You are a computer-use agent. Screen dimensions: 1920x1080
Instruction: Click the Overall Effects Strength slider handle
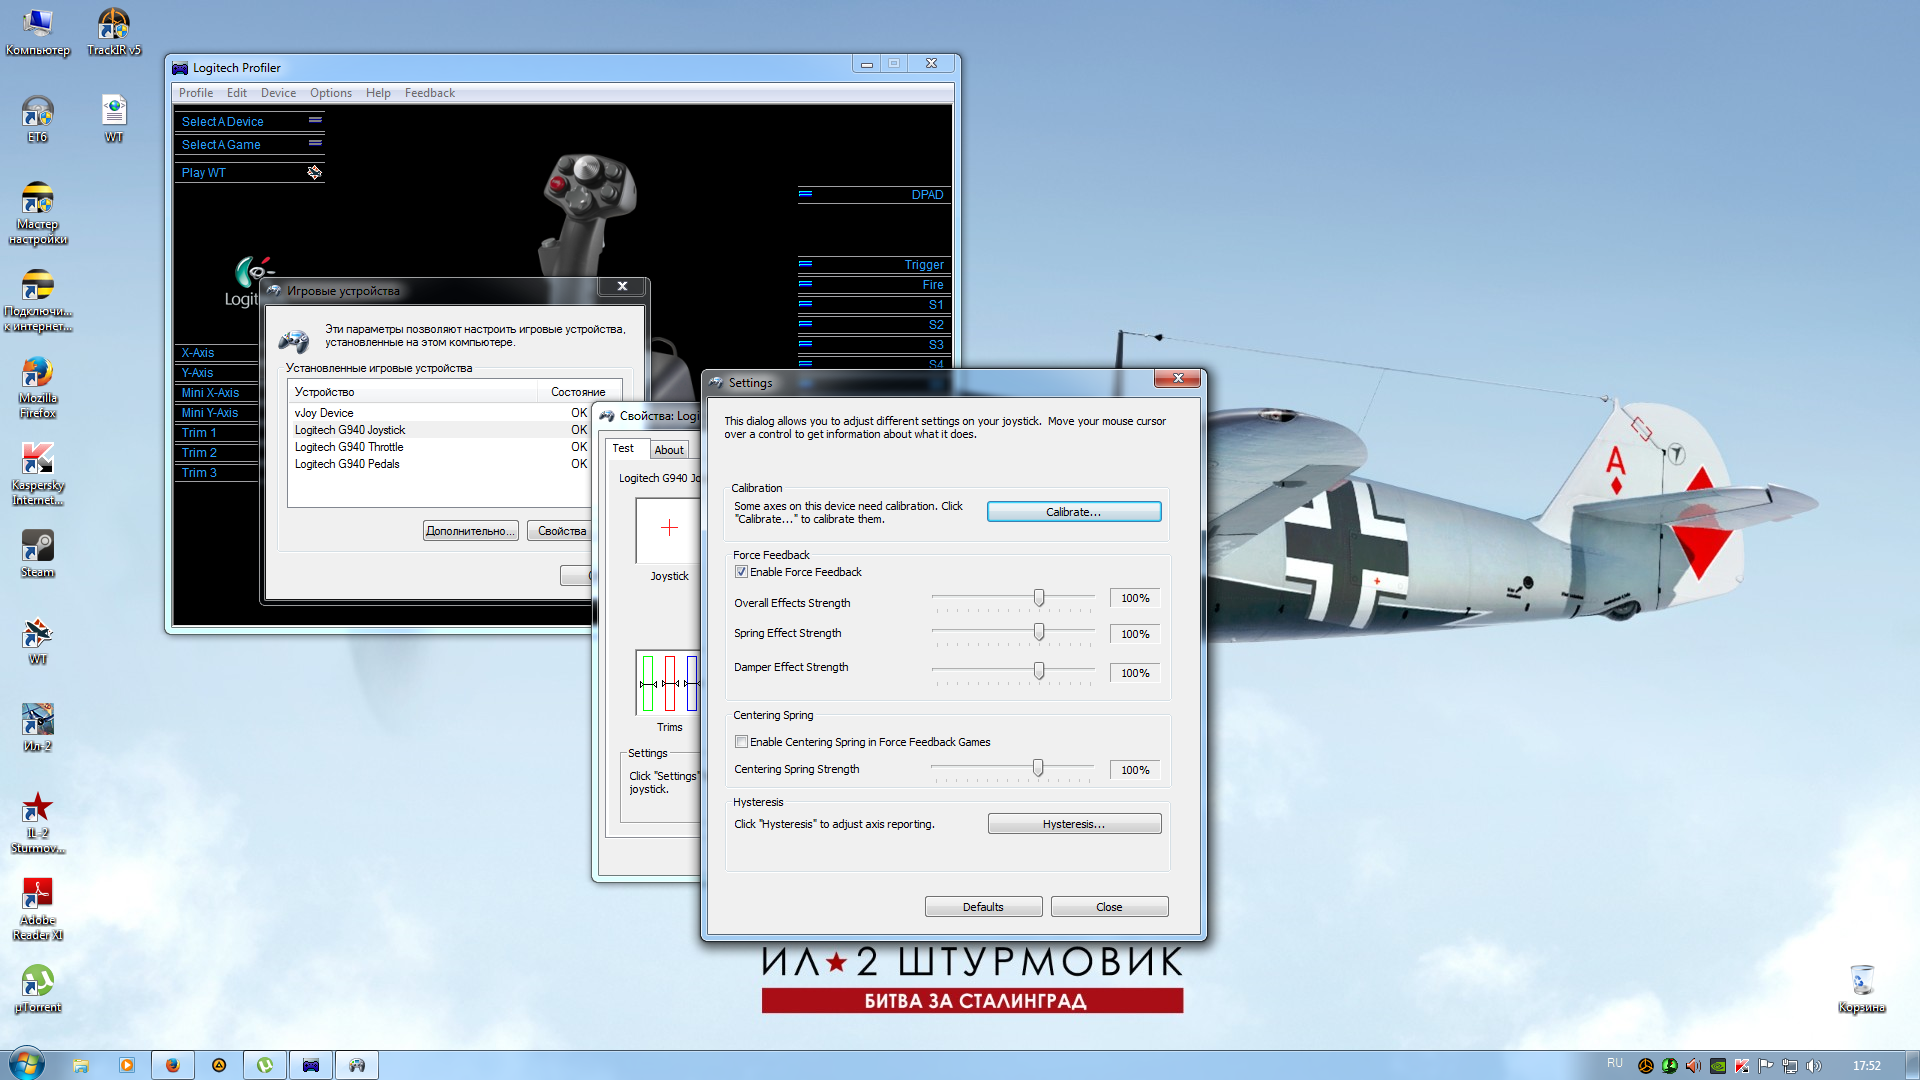point(1039,598)
